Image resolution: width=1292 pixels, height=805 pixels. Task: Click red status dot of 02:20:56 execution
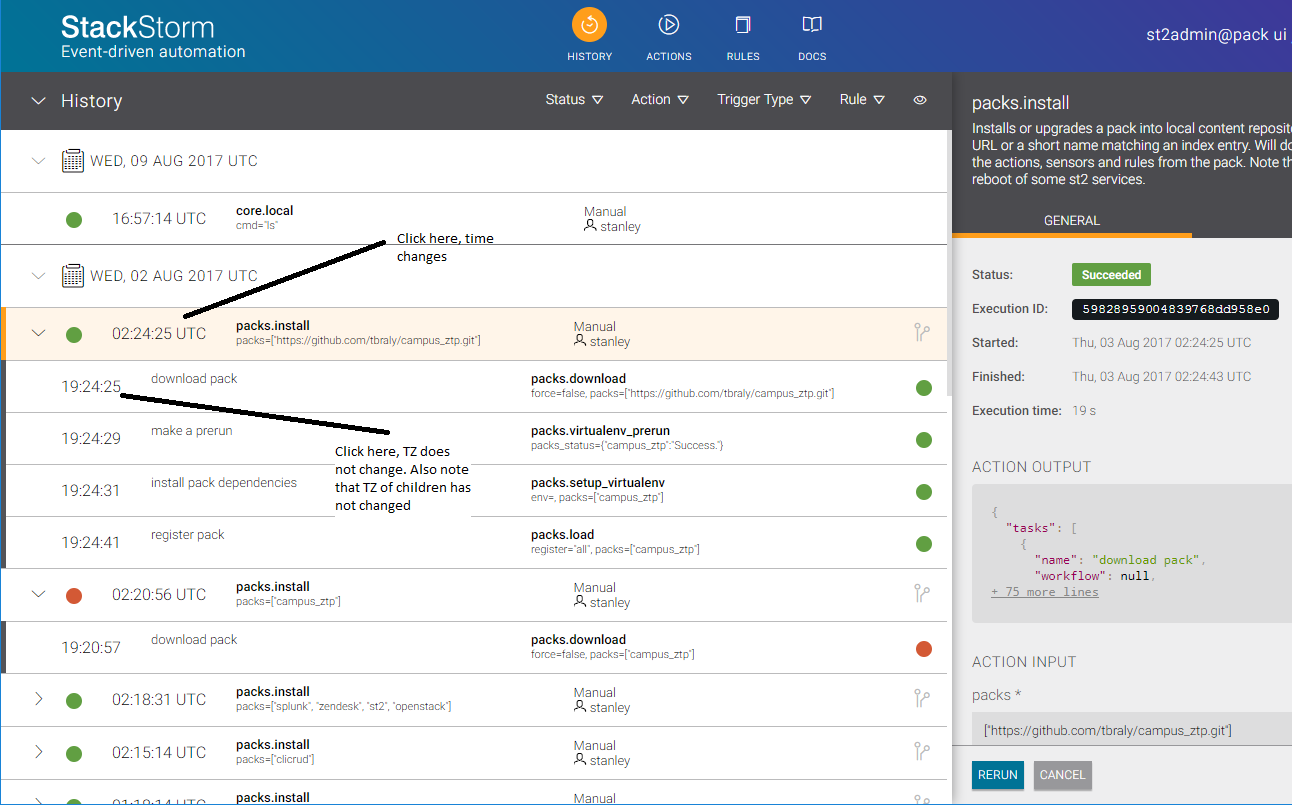(73, 595)
